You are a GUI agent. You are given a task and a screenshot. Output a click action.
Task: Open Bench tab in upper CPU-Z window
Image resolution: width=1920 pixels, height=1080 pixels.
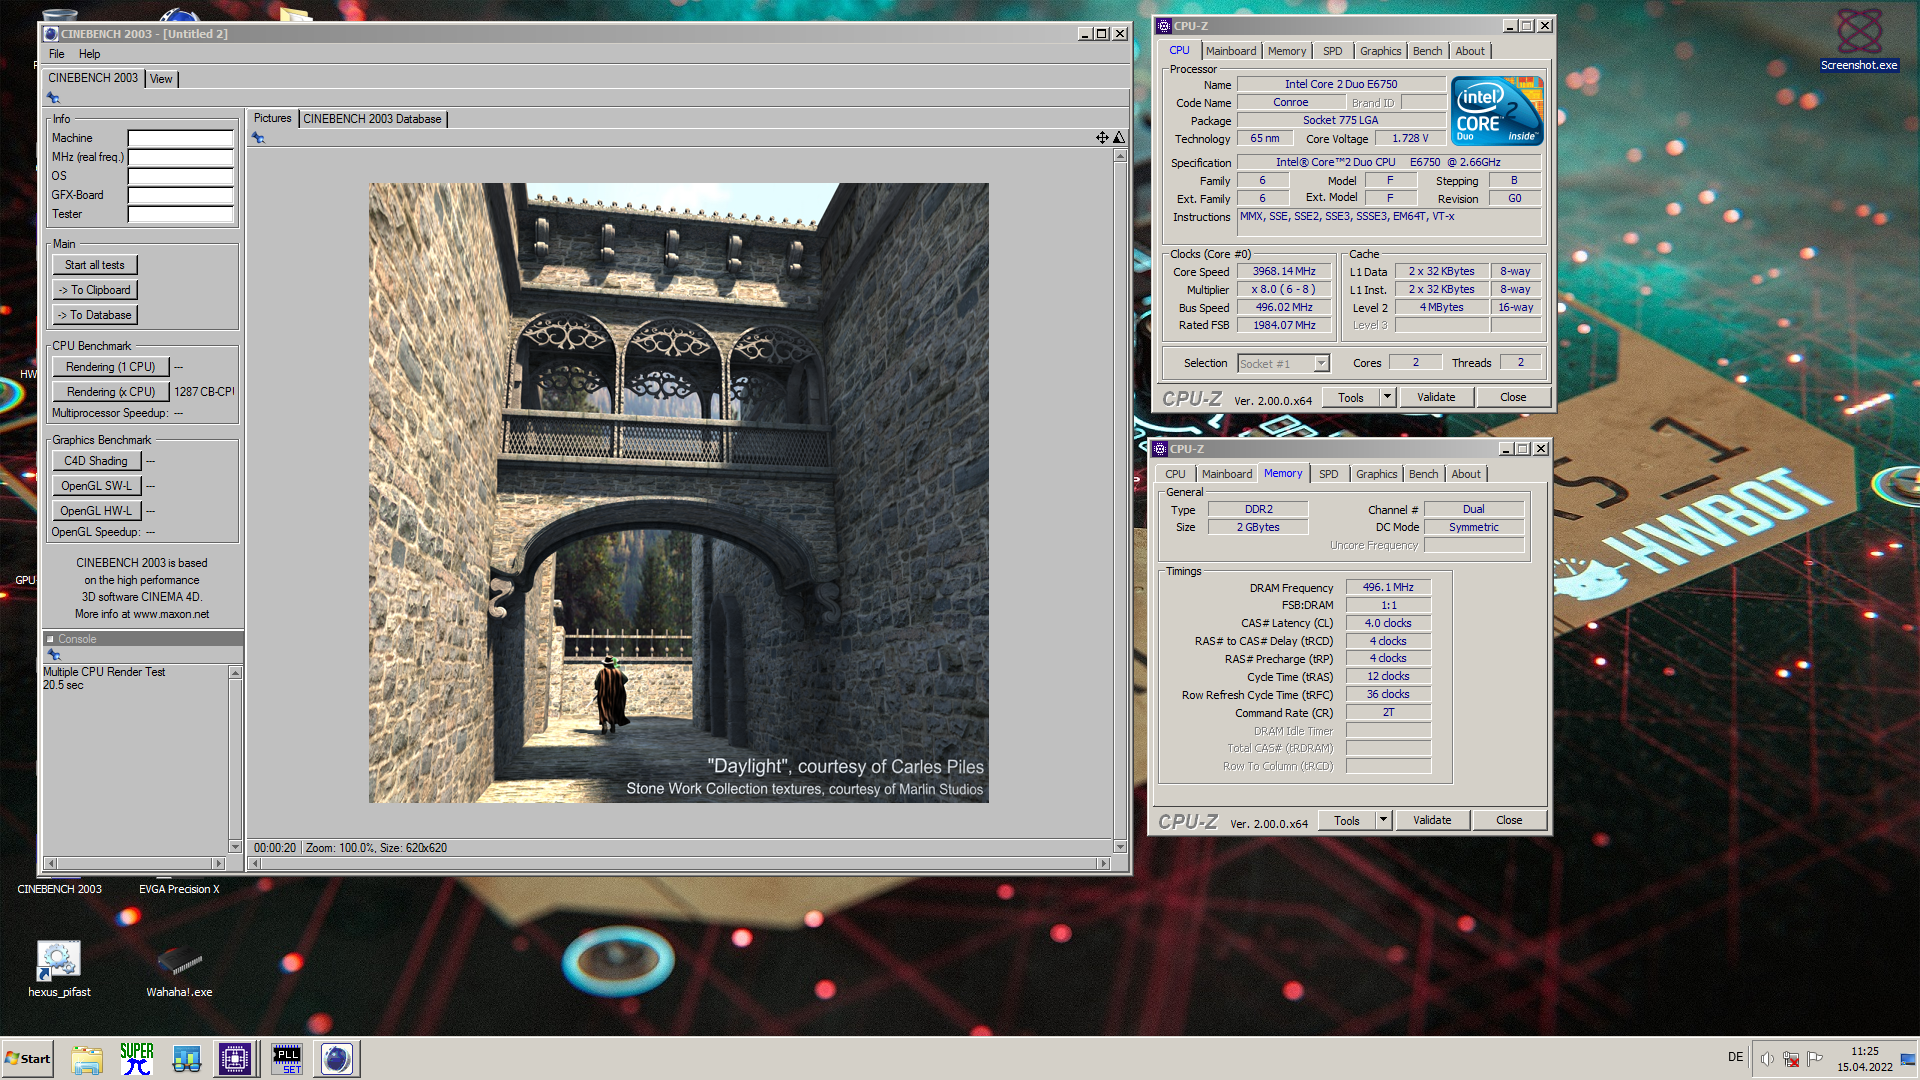1428,51
